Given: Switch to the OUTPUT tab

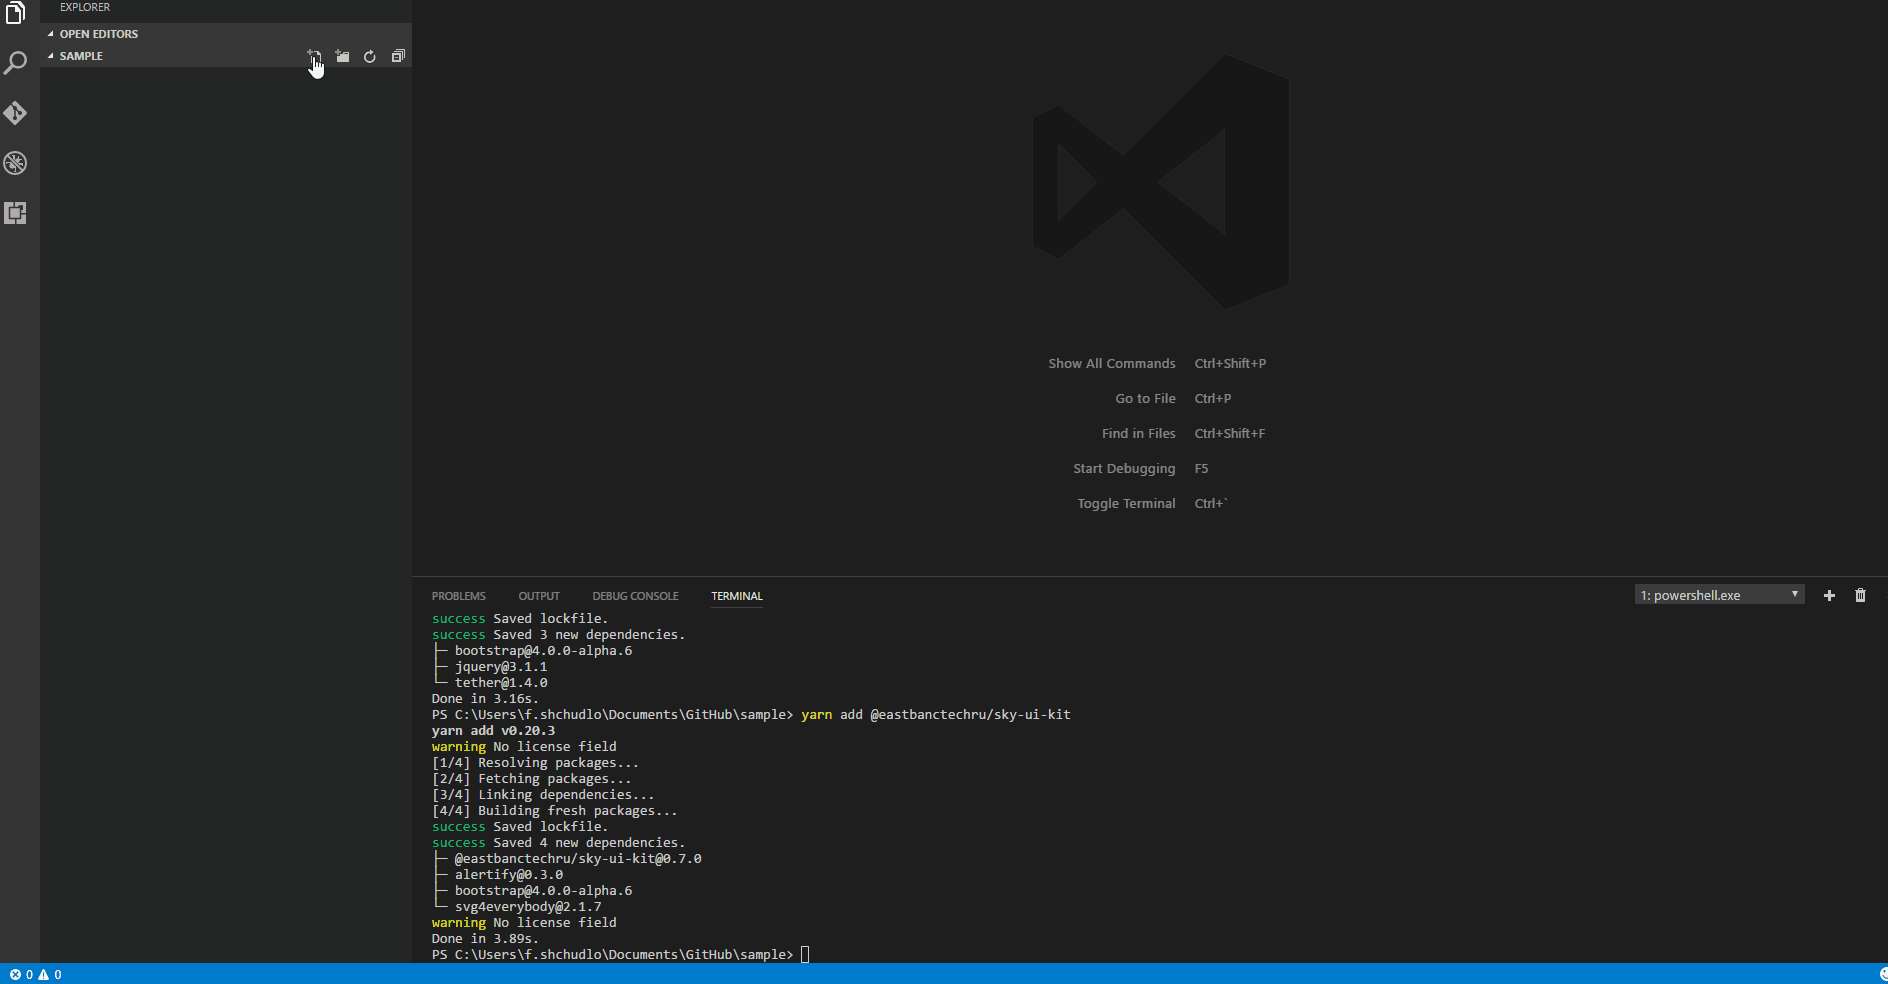Looking at the screenshot, I should 539,596.
